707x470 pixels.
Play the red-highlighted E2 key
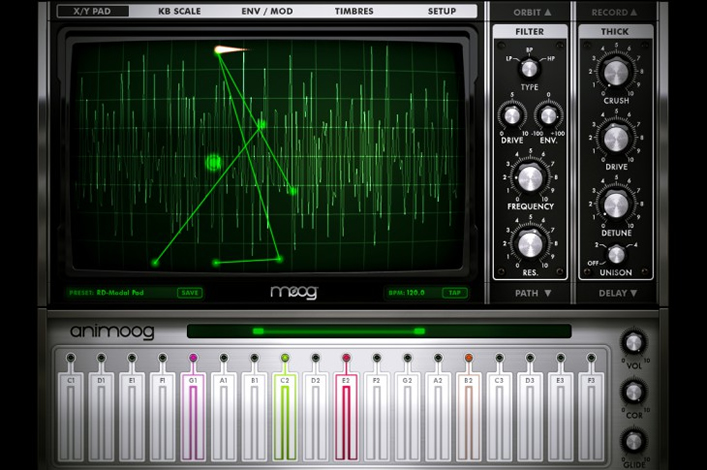pos(346,417)
